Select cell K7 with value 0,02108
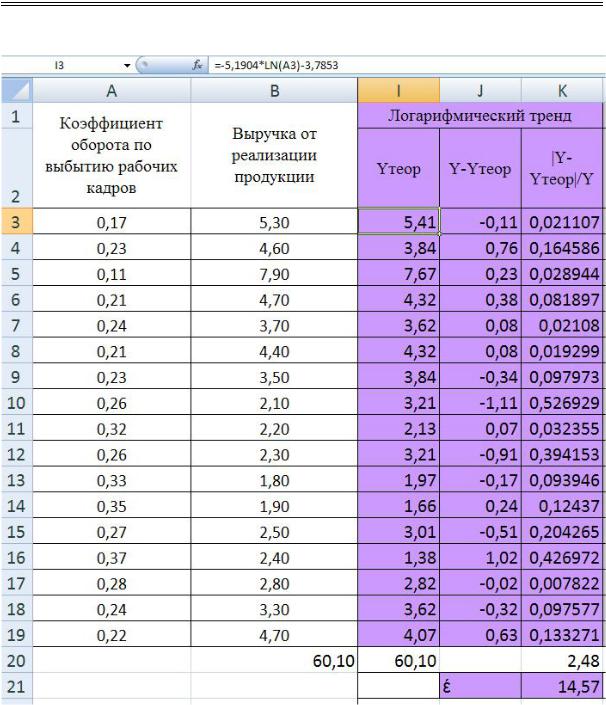 pos(562,325)
